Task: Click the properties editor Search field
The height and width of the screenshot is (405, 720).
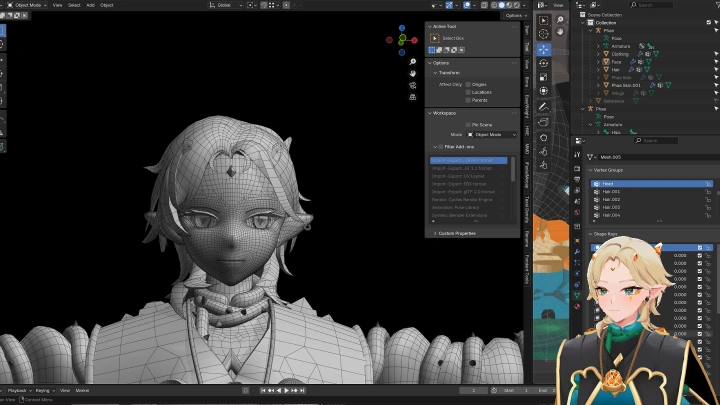Action: click(x=655, y=141)
